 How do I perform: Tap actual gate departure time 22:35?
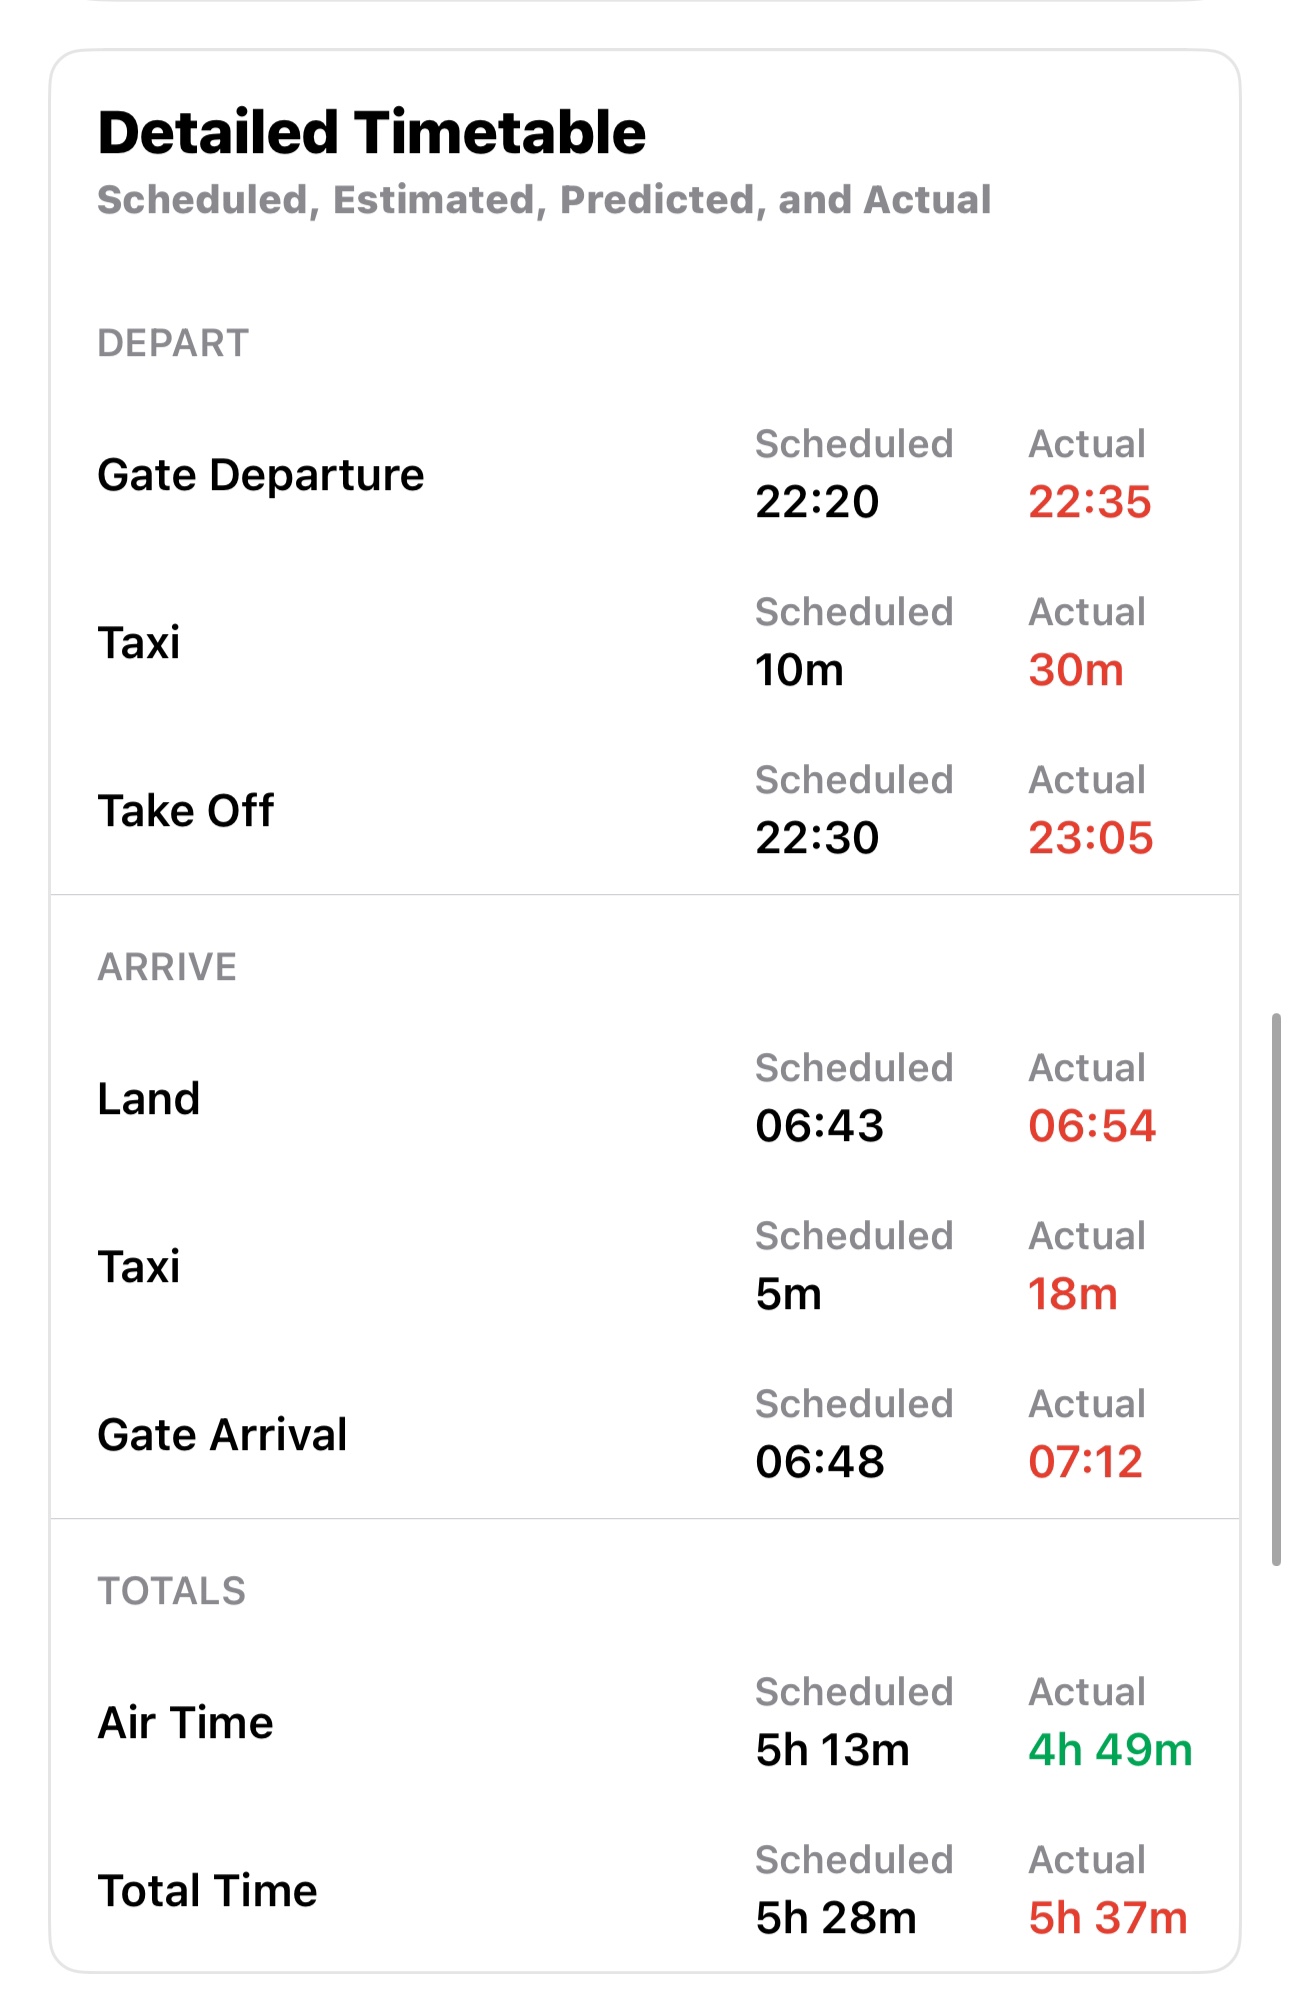[1090, 501]
